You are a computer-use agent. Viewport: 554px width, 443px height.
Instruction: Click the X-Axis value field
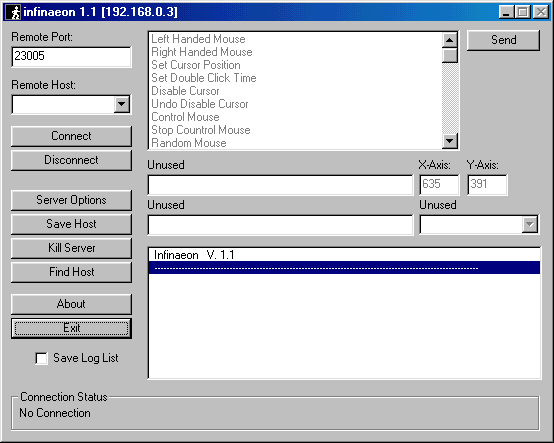coord(439,184)
